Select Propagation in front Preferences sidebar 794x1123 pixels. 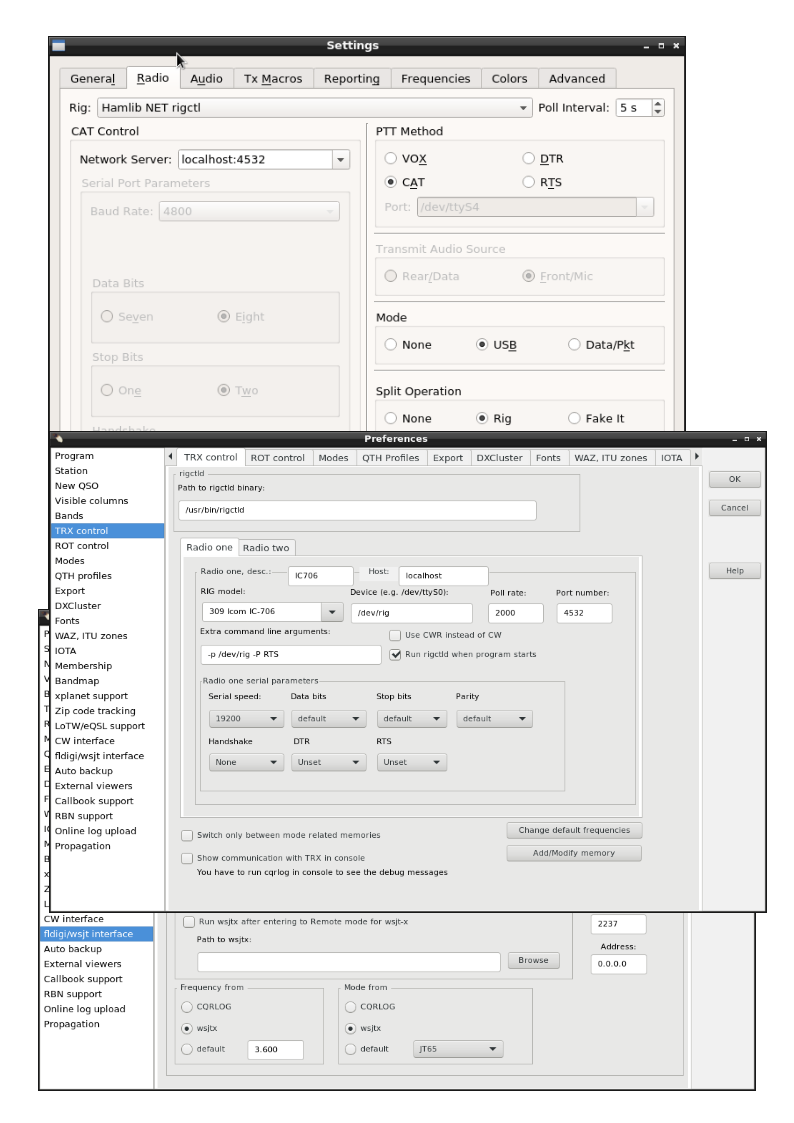82,846
